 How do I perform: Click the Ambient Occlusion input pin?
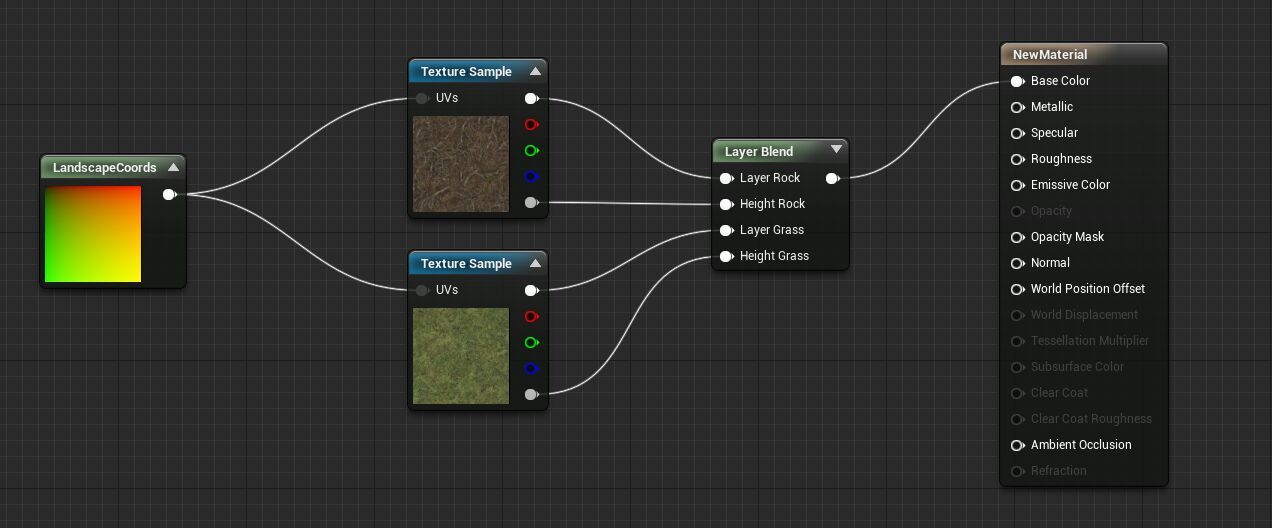[1018, 445]
